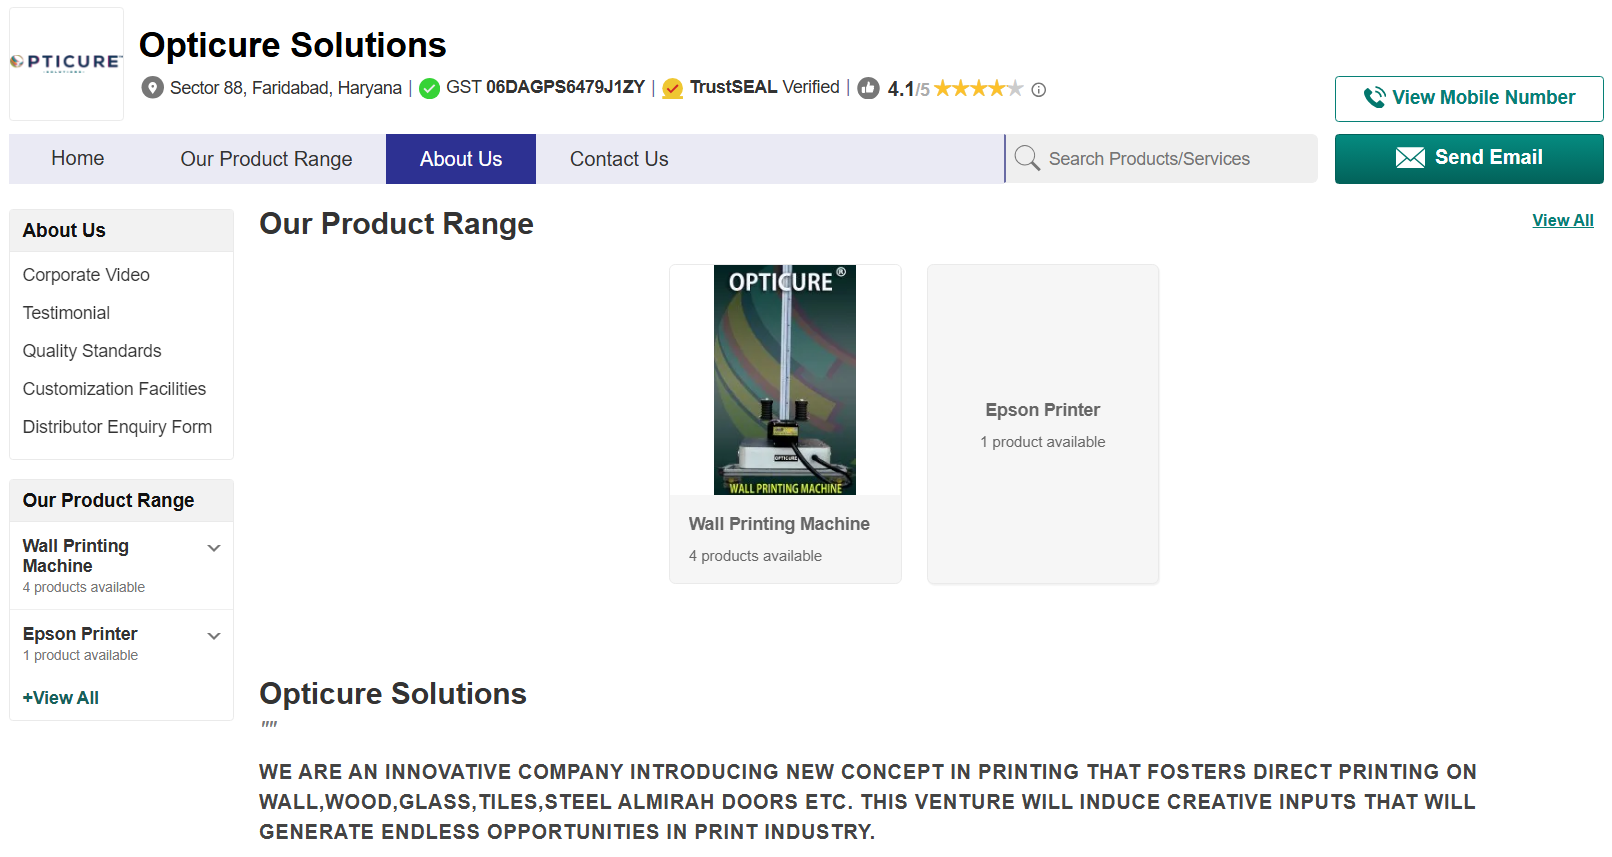1612x857 pixels.
Task: Open Wall Printing Machine in sidebar
Action: coord(76,556)
